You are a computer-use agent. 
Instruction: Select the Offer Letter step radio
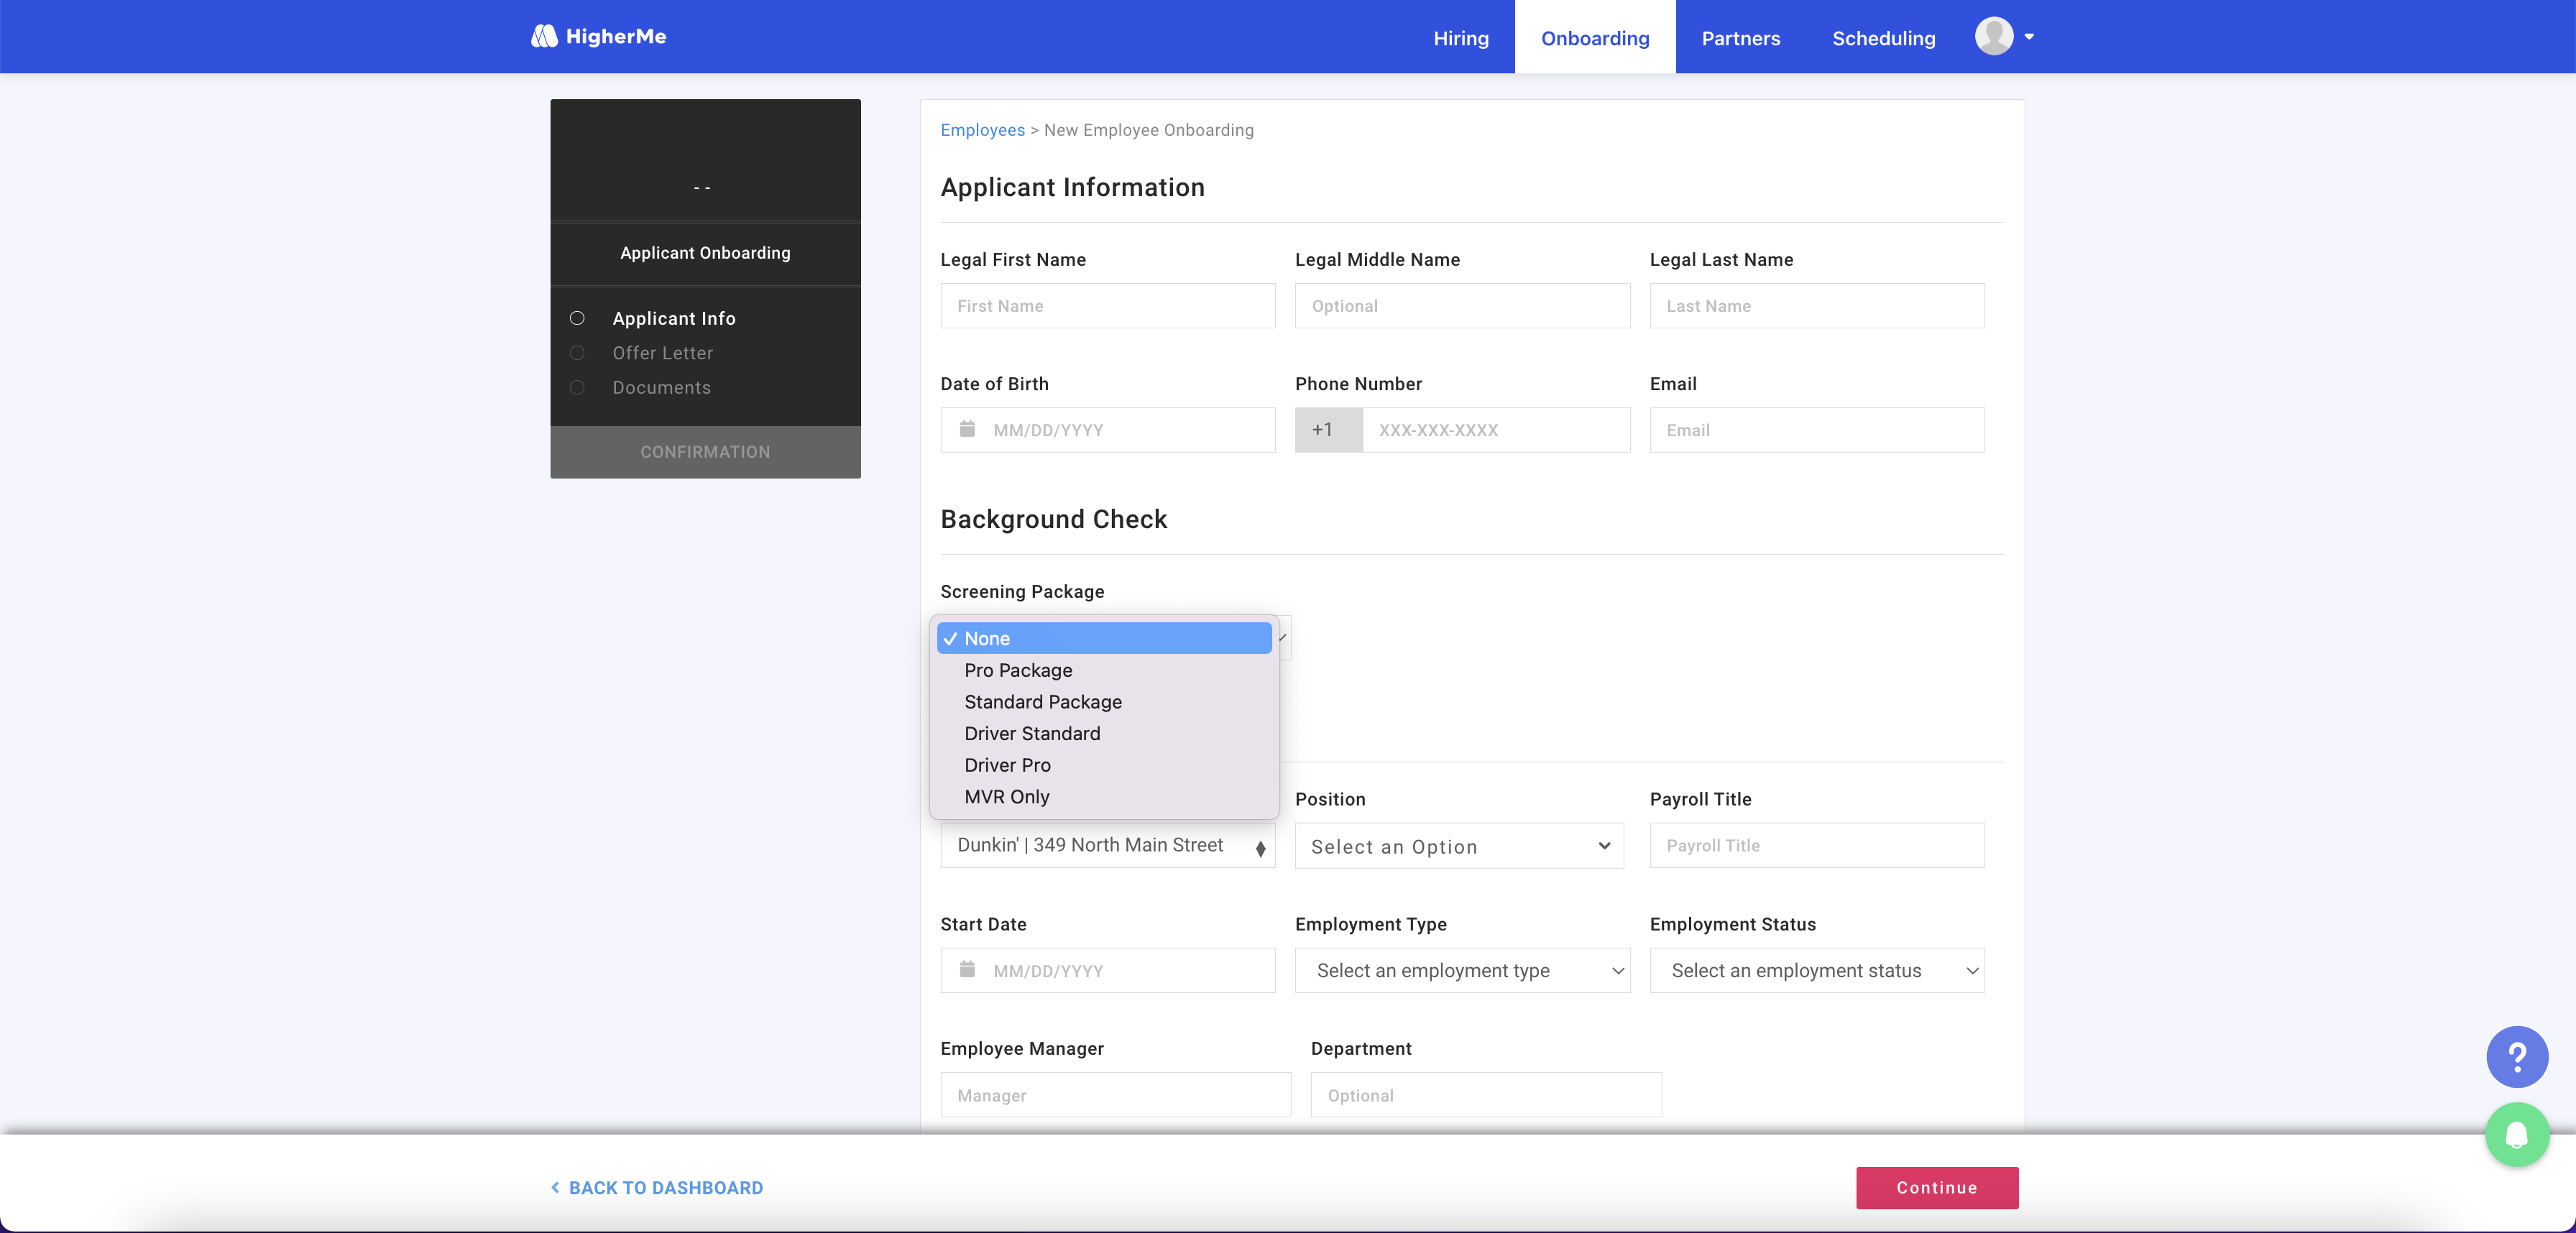tap(577, 353)
